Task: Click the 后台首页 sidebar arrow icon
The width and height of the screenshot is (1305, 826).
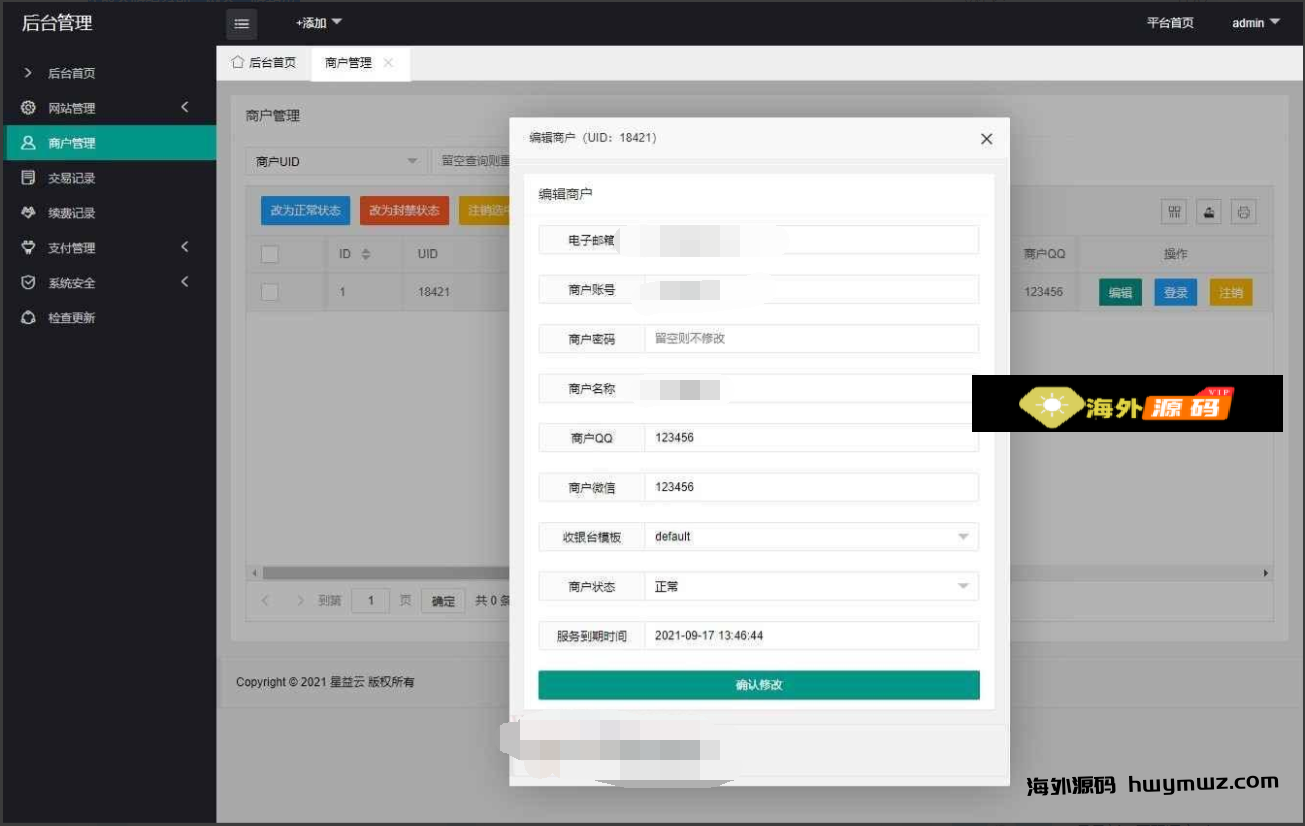Action: click(x=28, y=73)
